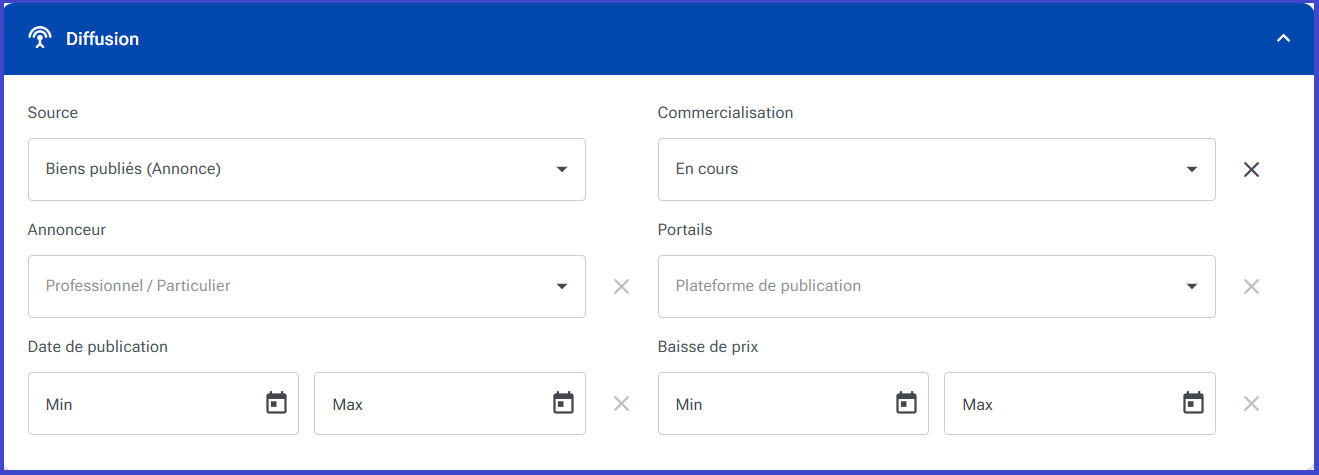This screenshot has height=475, width=1319.
Task: Expand the Portails Plateforme de publication dropdown
Action: tap(937, 286)
